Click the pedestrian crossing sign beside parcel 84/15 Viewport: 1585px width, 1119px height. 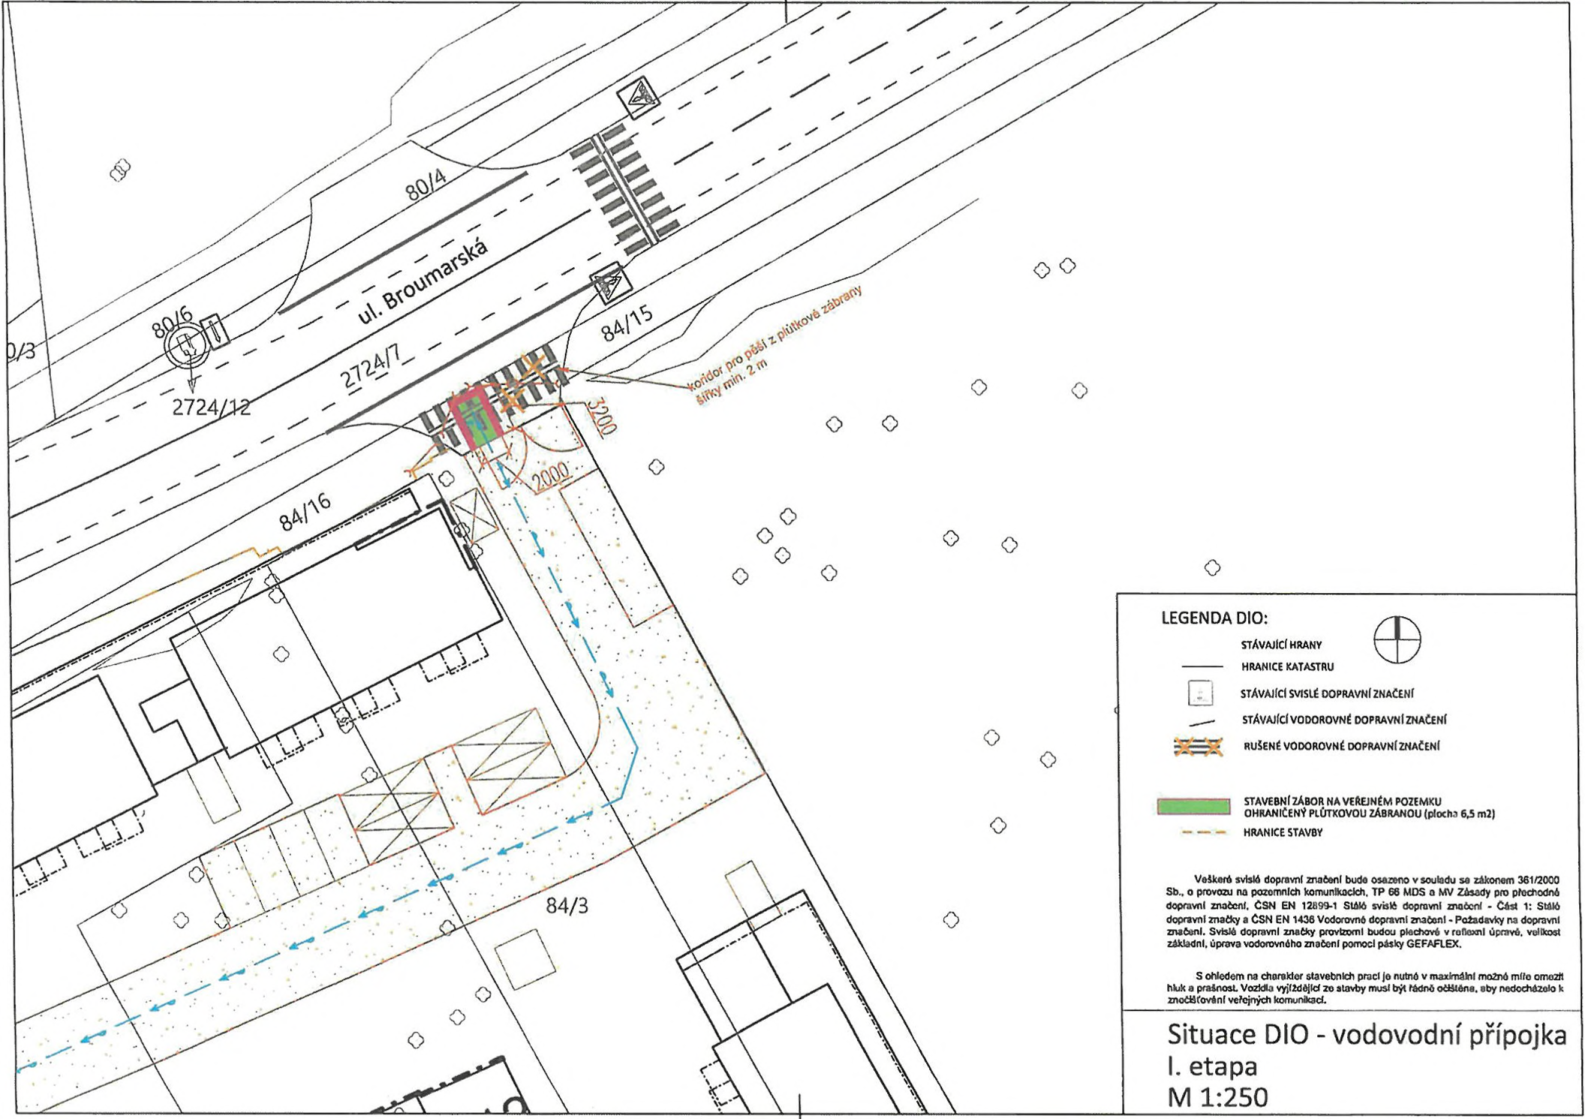(607, 287)
